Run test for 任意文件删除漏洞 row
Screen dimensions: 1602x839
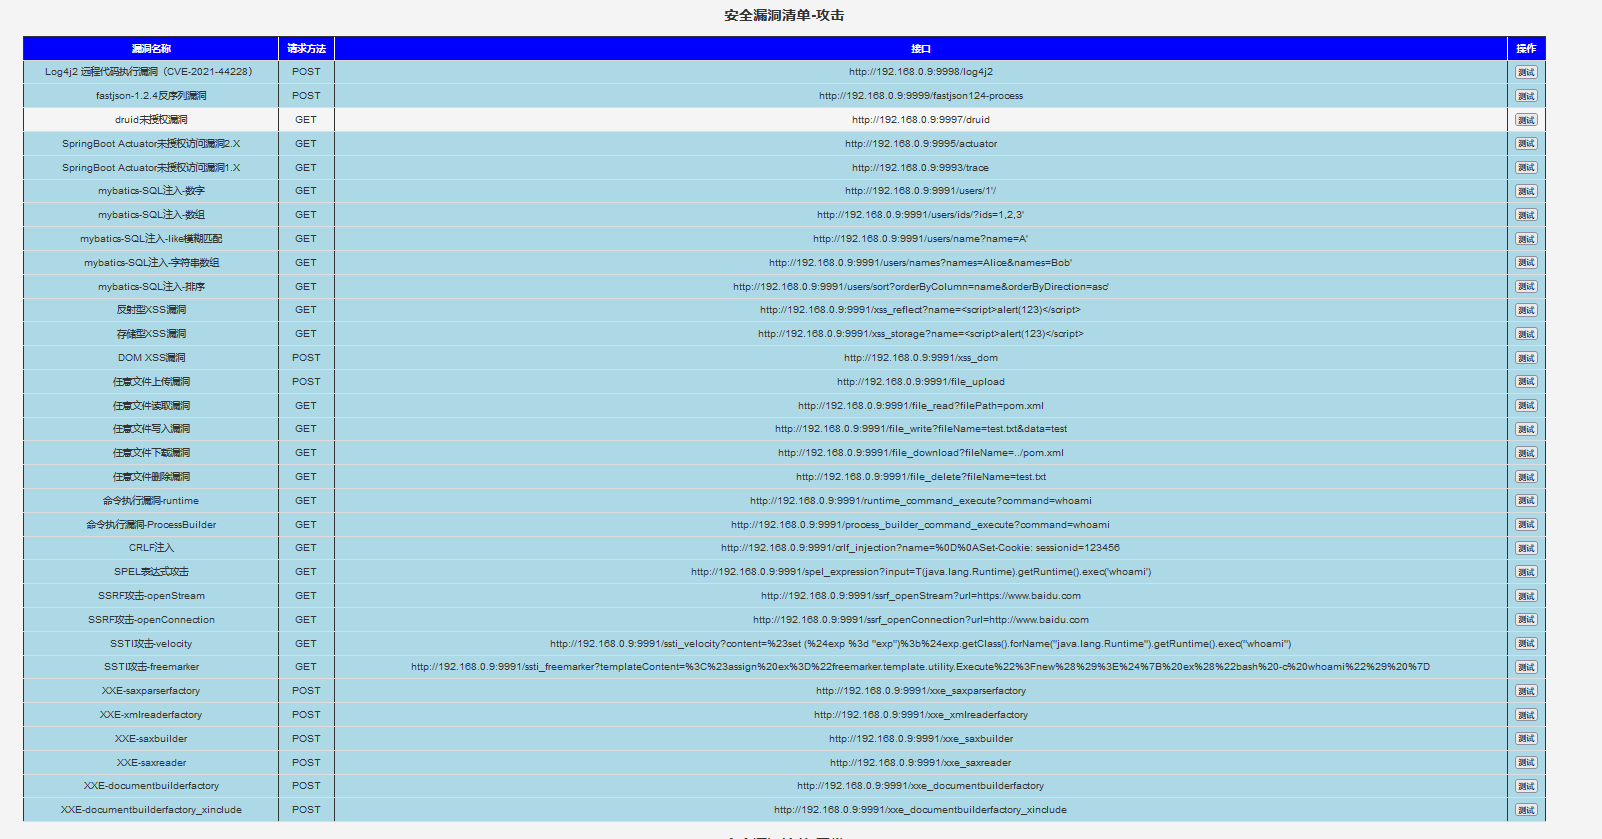1526,477
